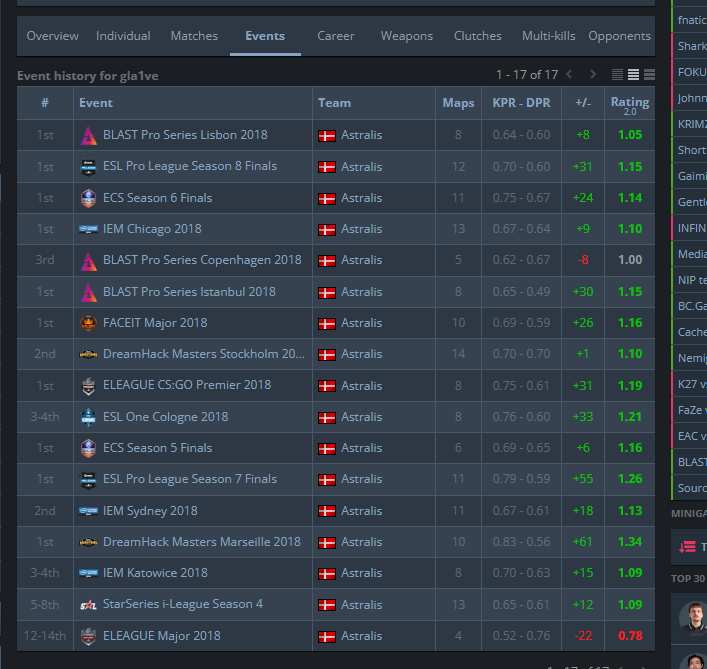This screenshot has width=707, height=669.
Task: Click Denmark flag in Lisbon 2018 row
Action: pos(327,136)
